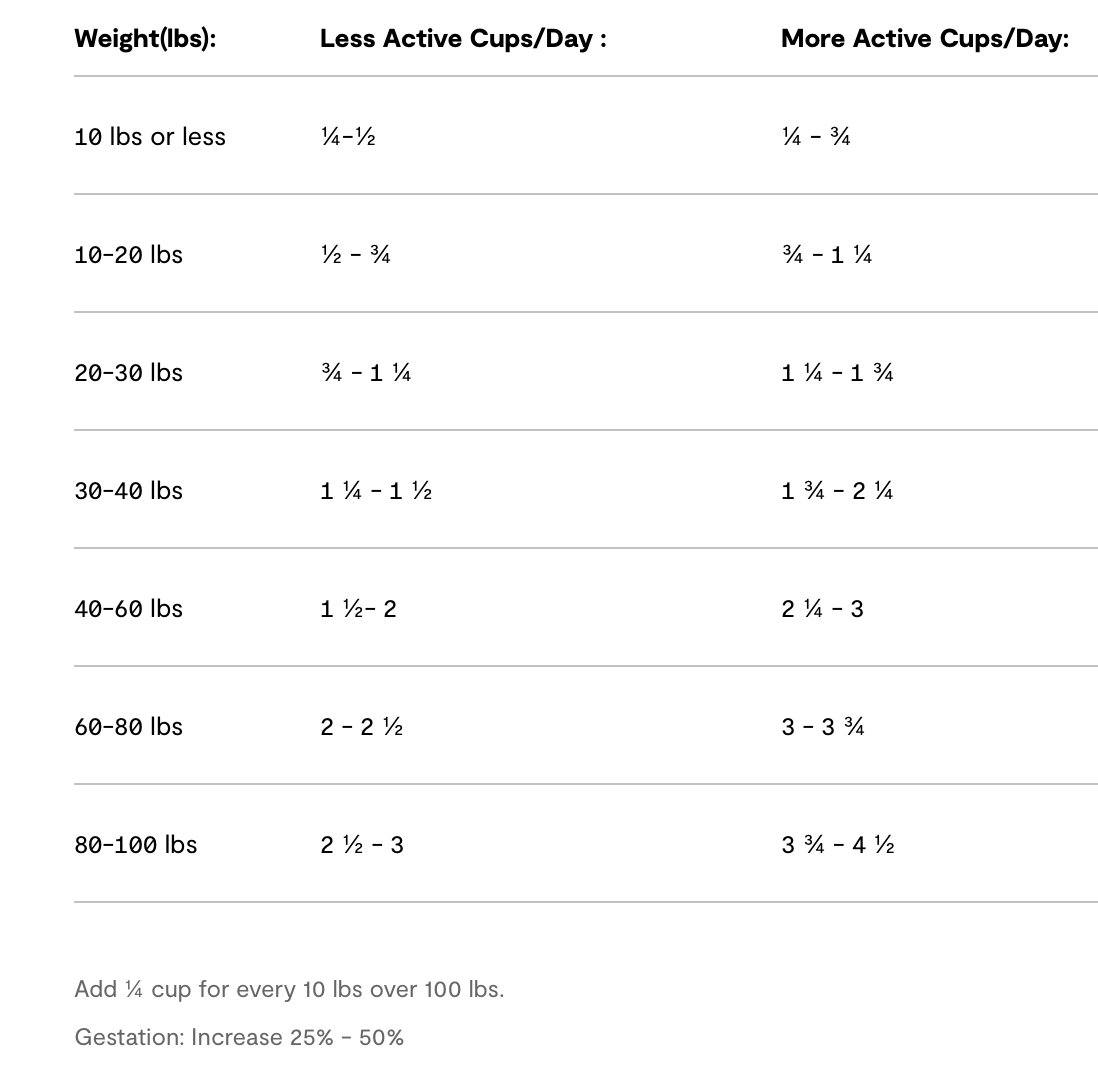This screenshot has height=1070, width=1098.
Task: Select the more active "3 ¾ - 4 ½" value
Action: (x=838, y=845)
